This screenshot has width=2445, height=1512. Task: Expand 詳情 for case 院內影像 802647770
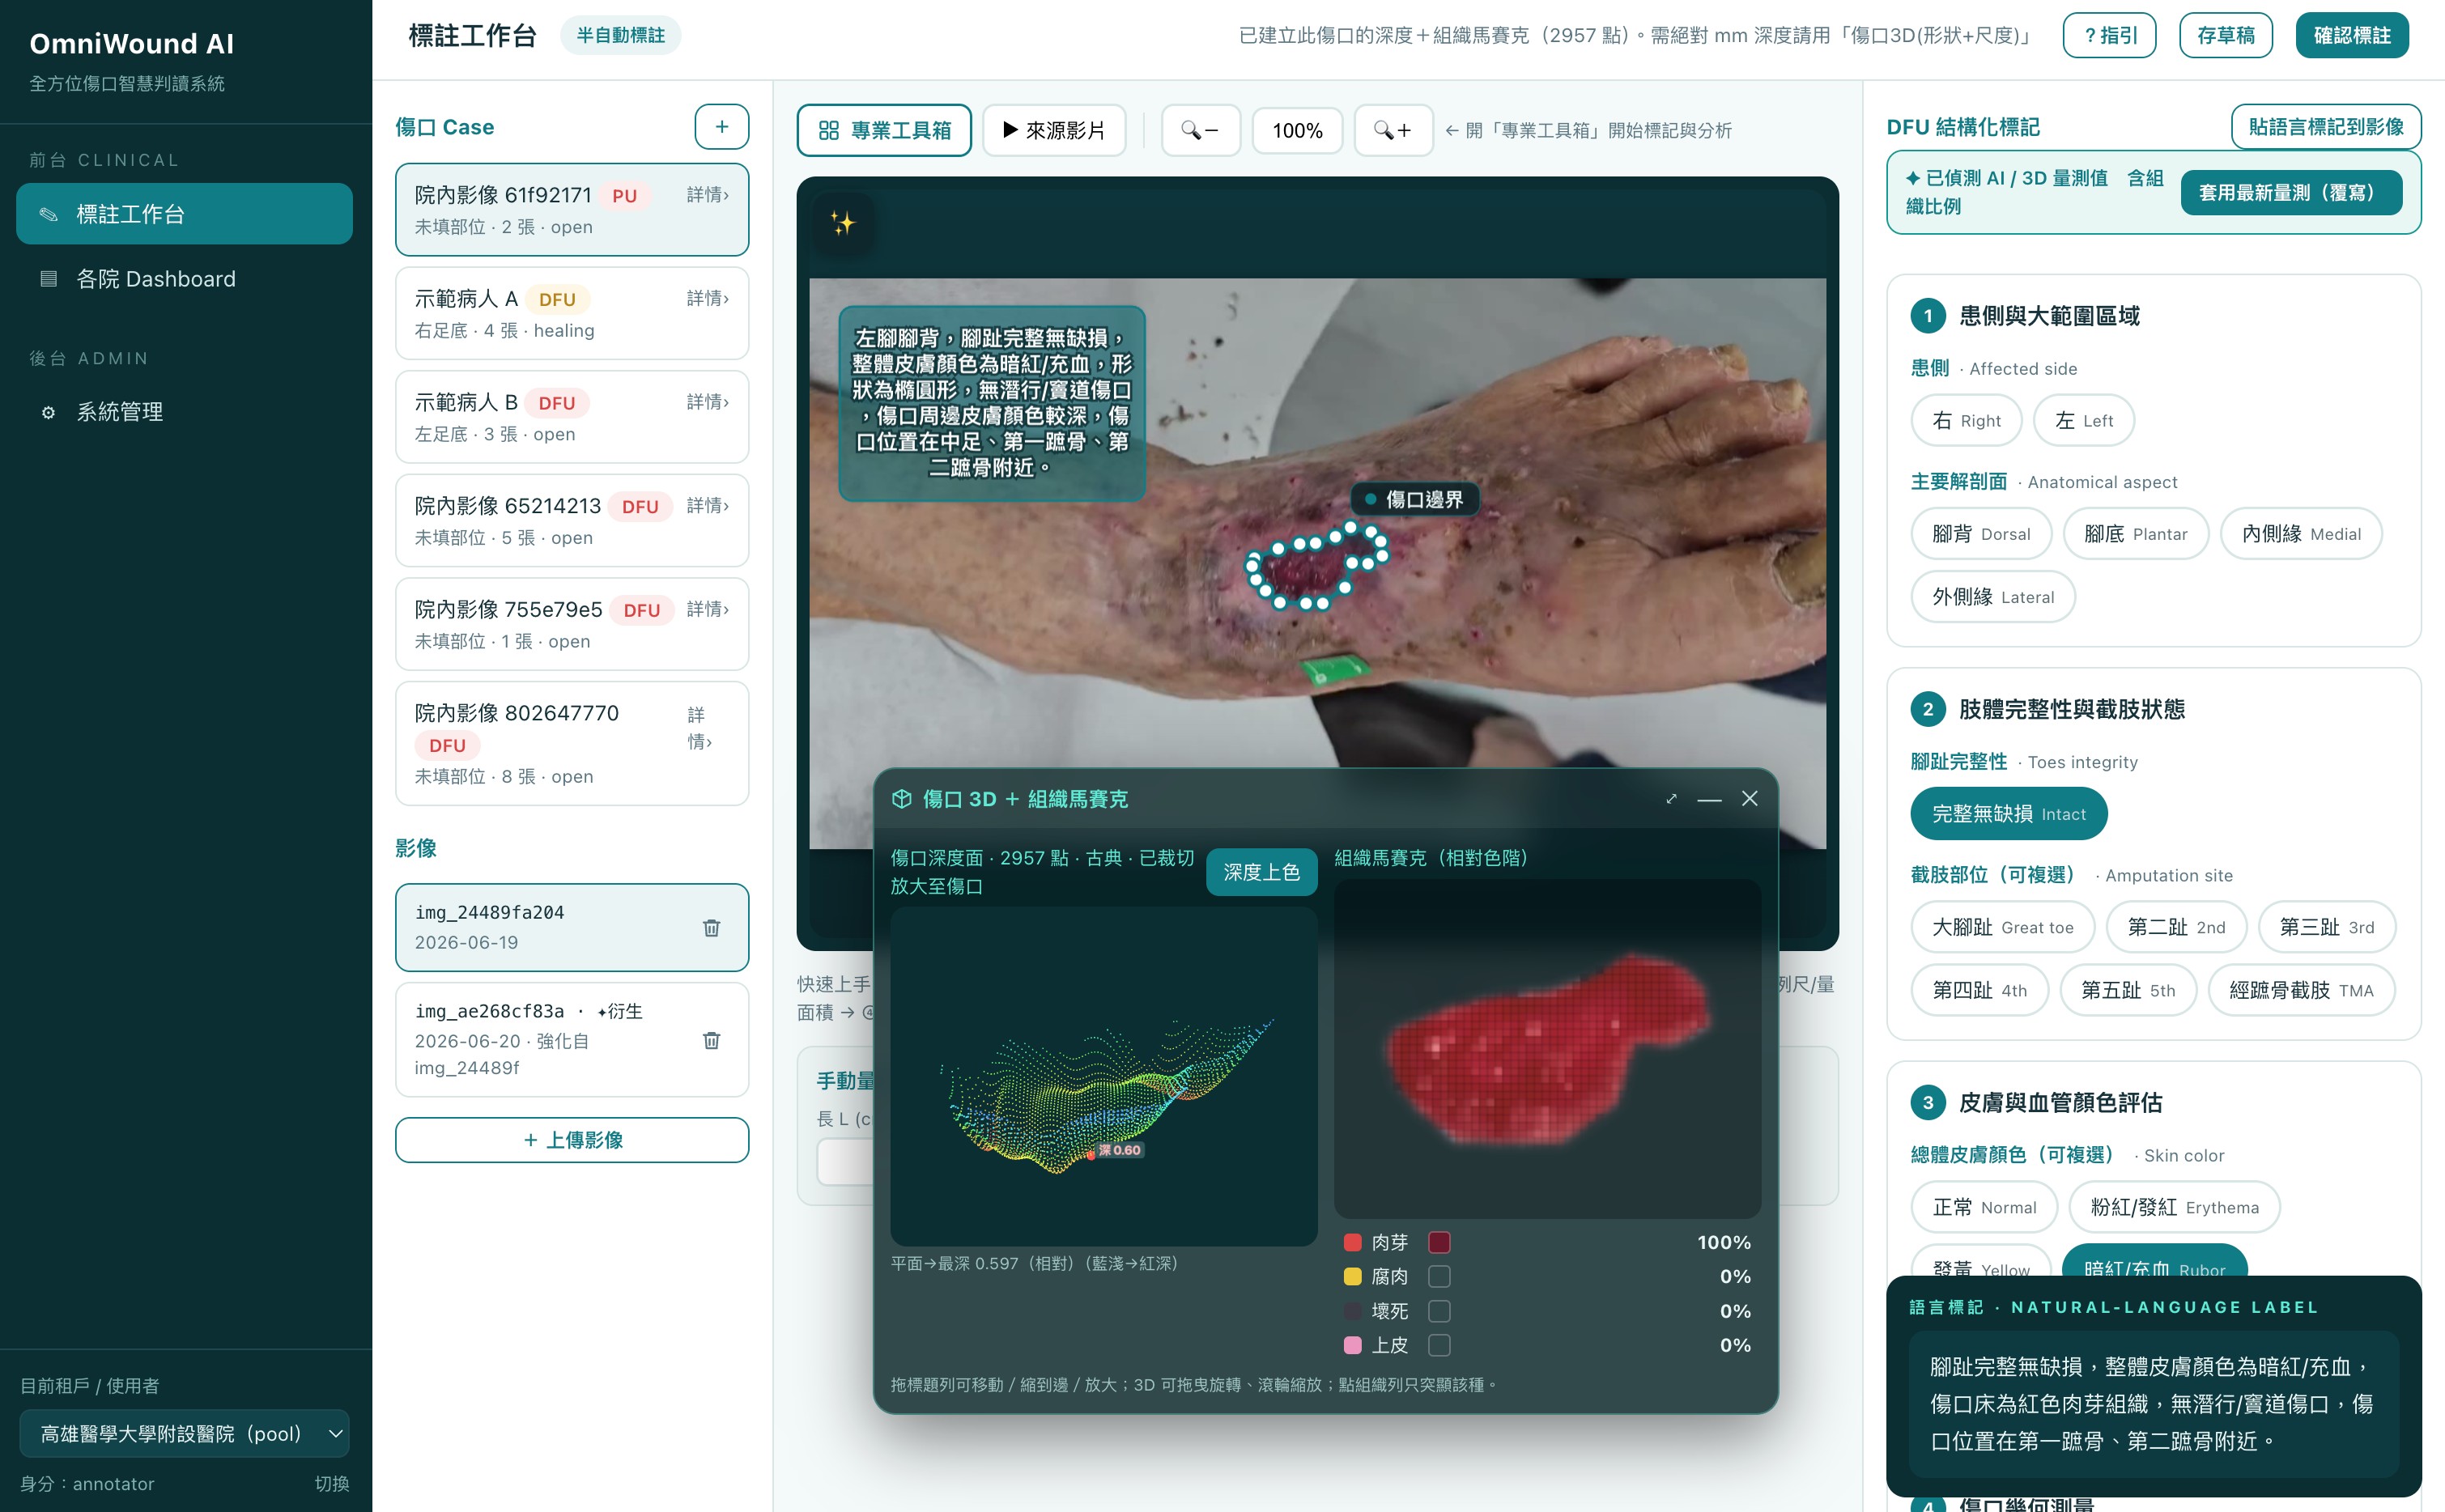699,728
